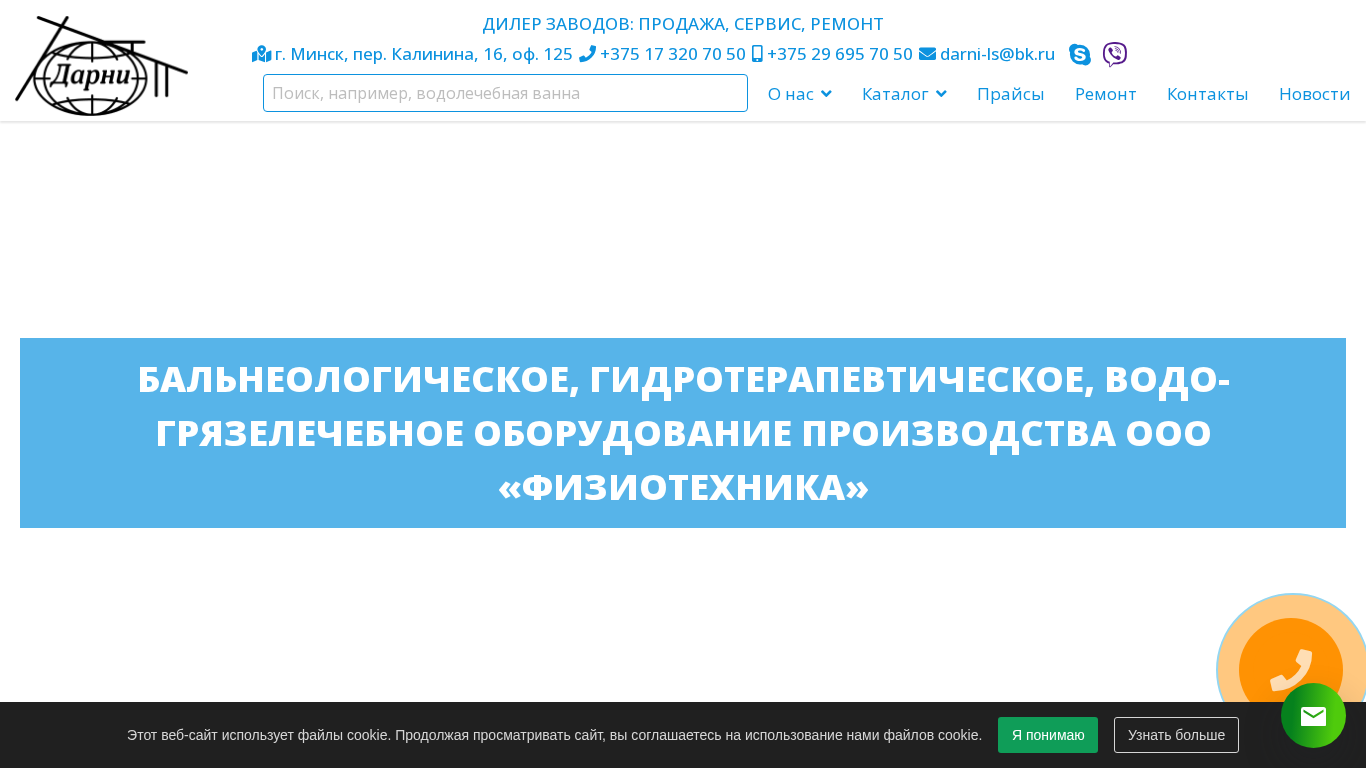The height and width of the screenshot is (768, 1366).
Task: Click the map marker address icon
Action: point(262,54)
